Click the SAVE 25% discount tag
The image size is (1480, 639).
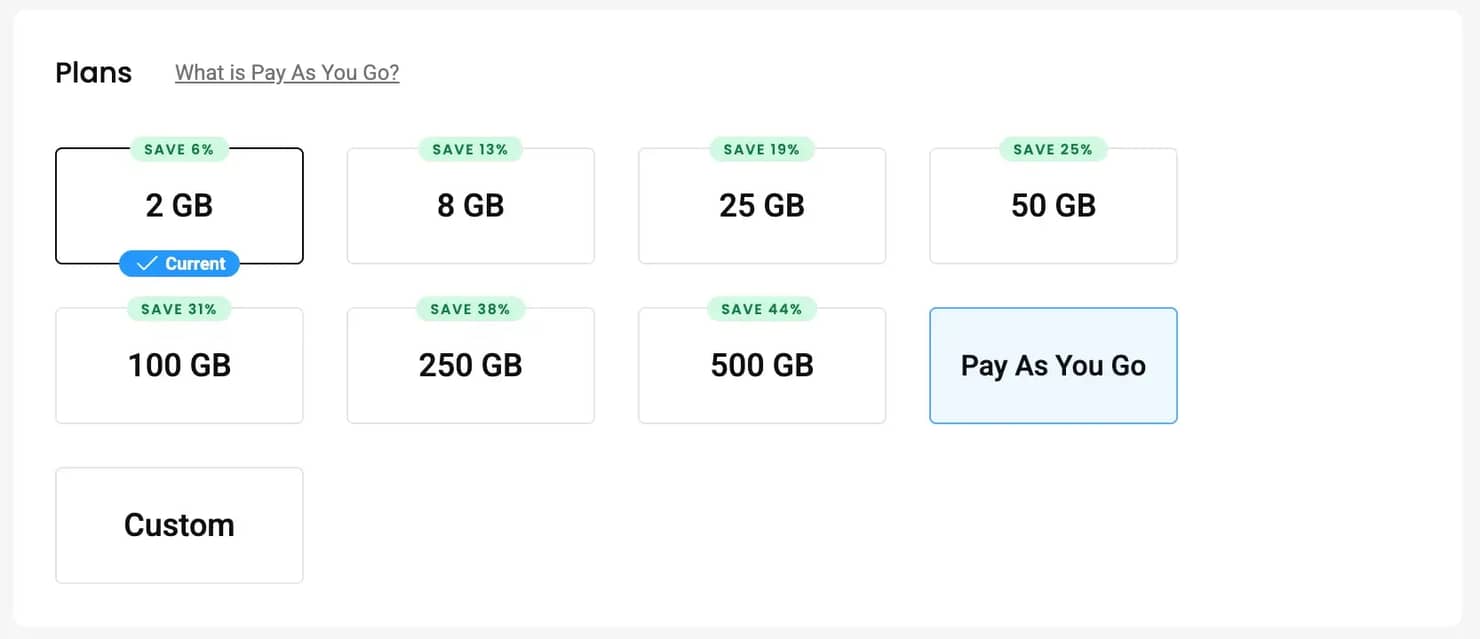(x=1053, y=150)
